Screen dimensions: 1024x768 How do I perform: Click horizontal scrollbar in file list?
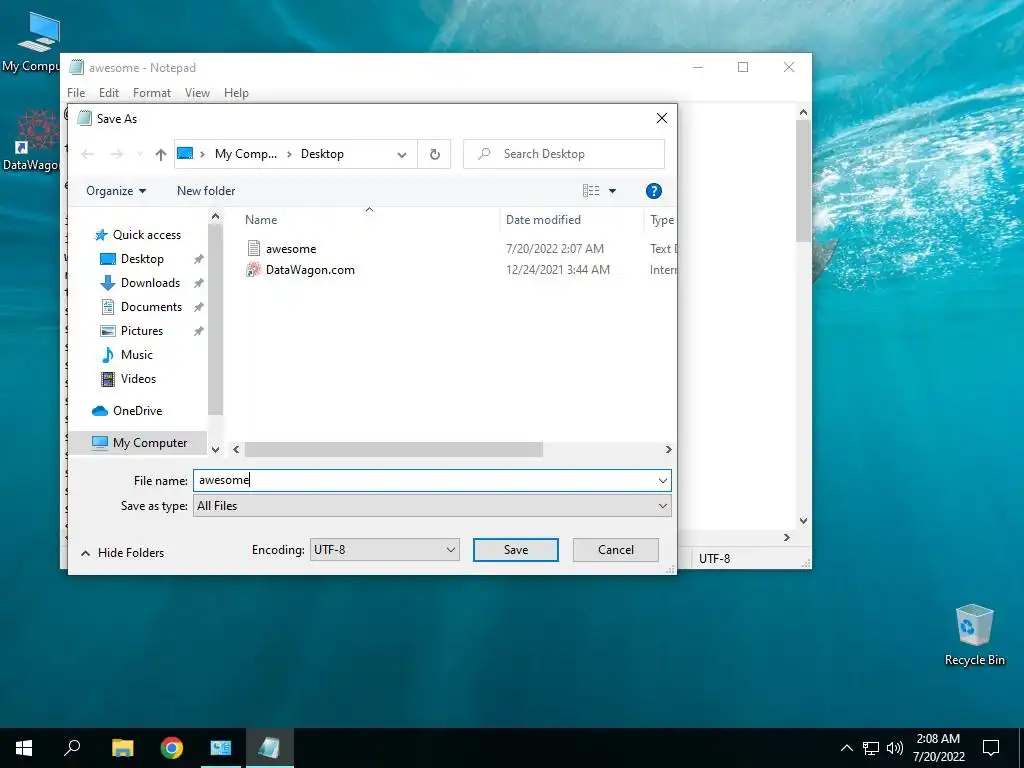tap(394, 449)
